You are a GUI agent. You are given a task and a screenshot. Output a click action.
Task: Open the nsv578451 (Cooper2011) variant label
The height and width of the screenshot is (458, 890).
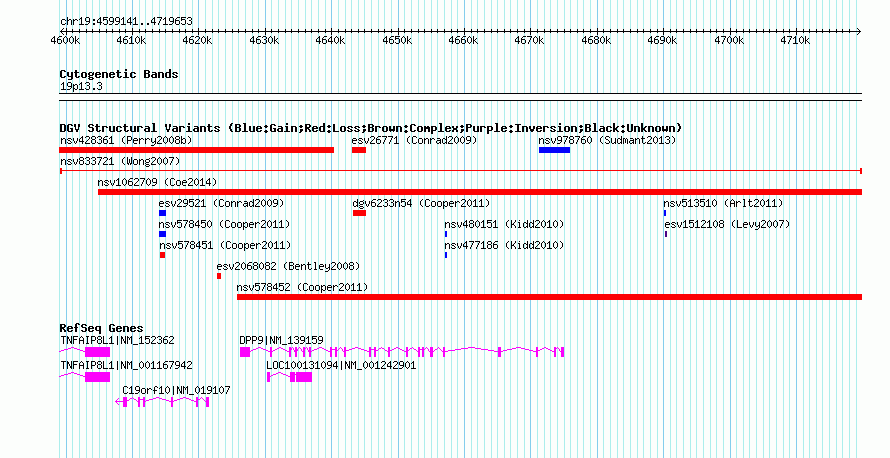(x=225, y=245)
